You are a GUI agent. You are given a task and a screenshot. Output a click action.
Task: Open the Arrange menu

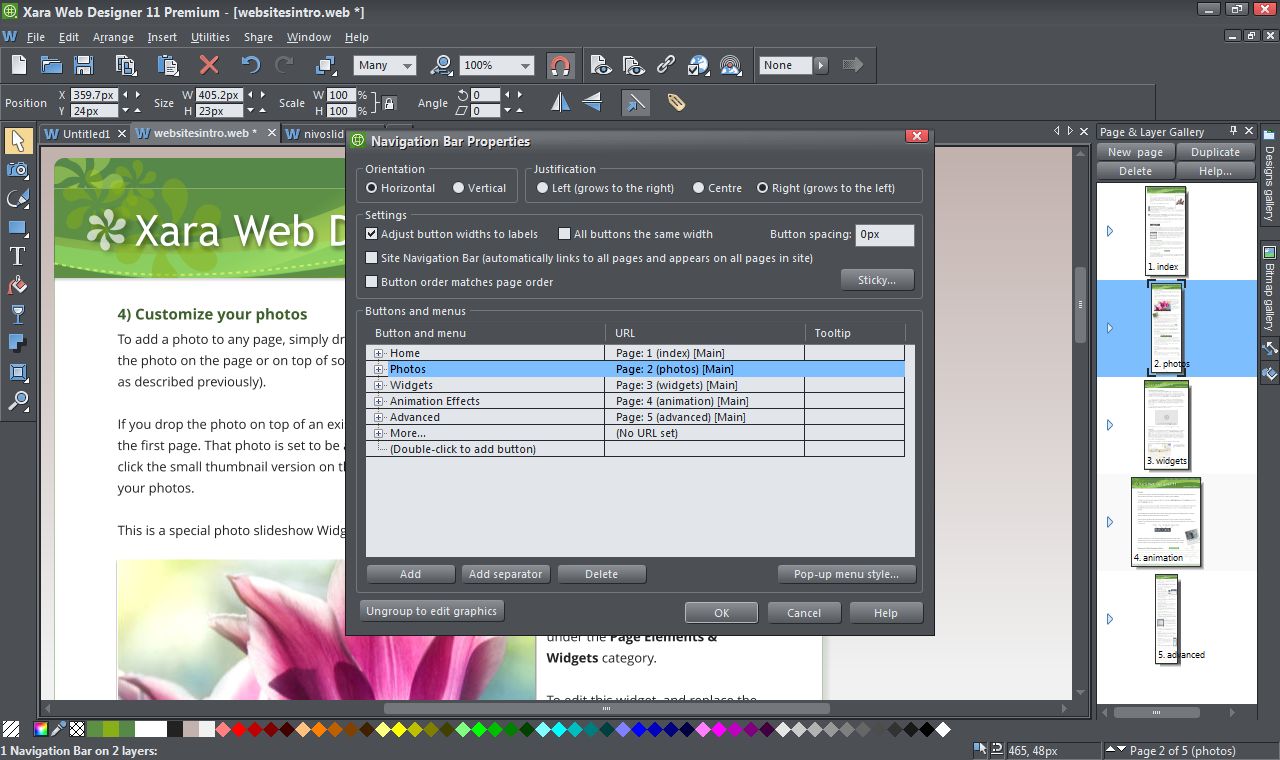coord(113,37)
